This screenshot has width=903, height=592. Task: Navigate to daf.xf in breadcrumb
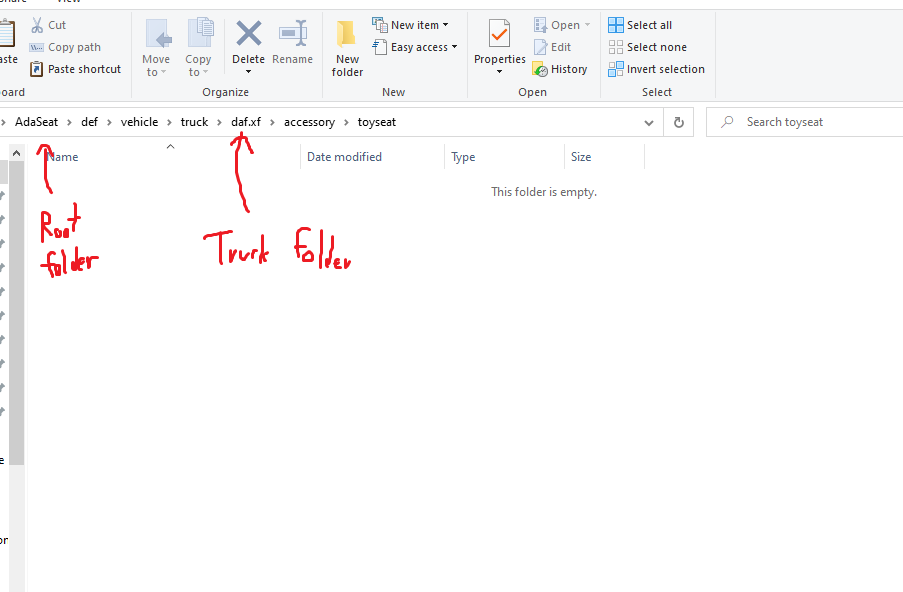(x=246, y=122)
